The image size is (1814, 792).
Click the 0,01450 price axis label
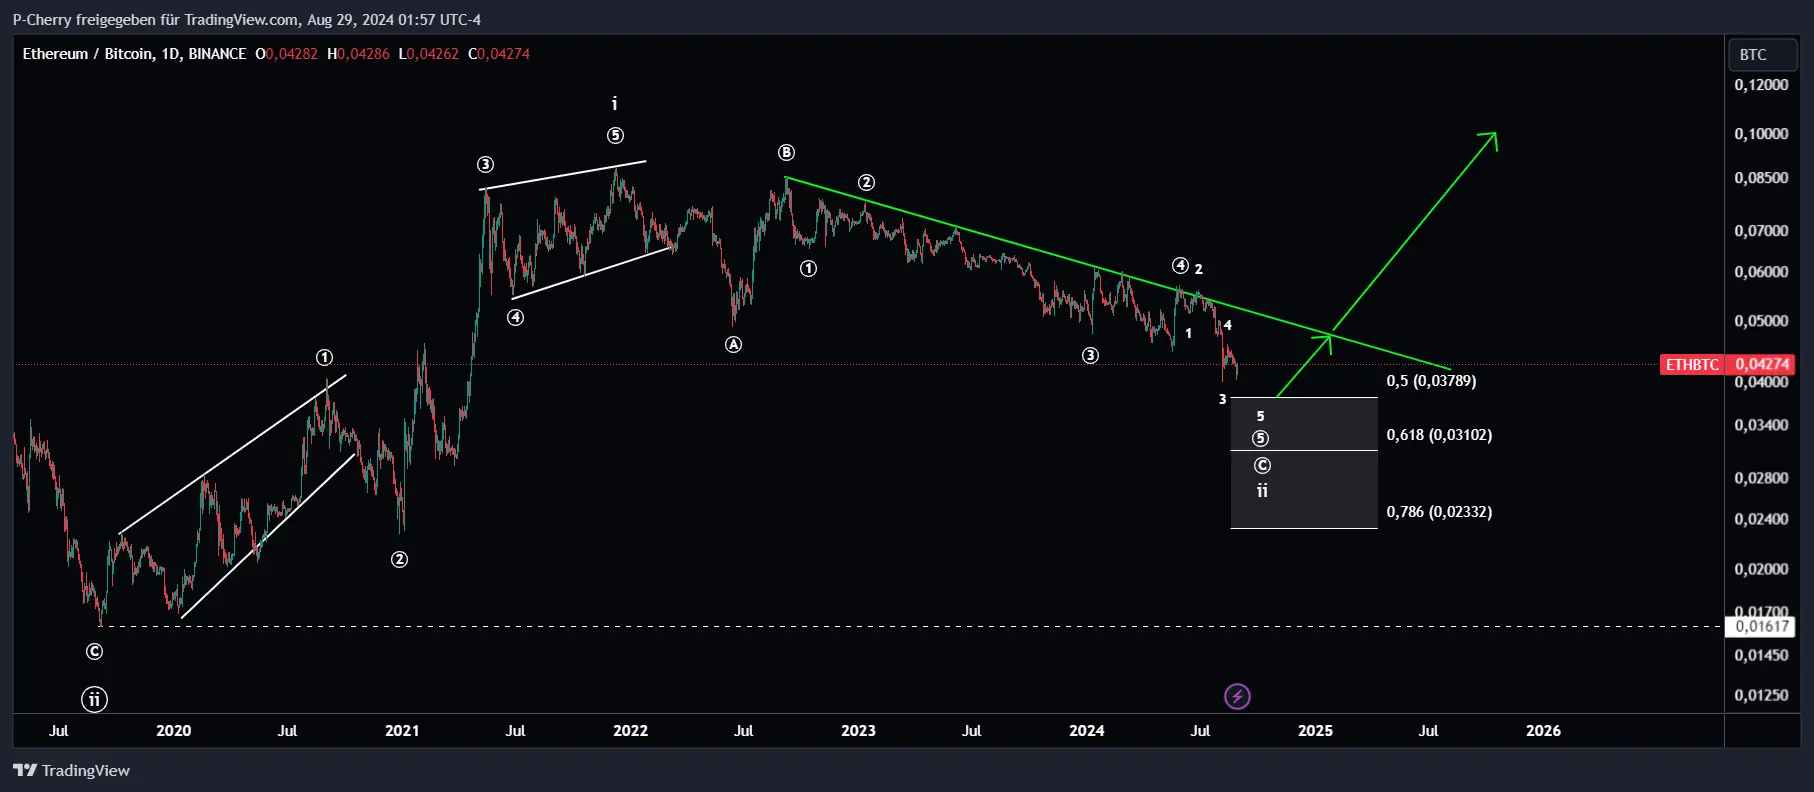pyautogui.click(x=1761, y=655)
